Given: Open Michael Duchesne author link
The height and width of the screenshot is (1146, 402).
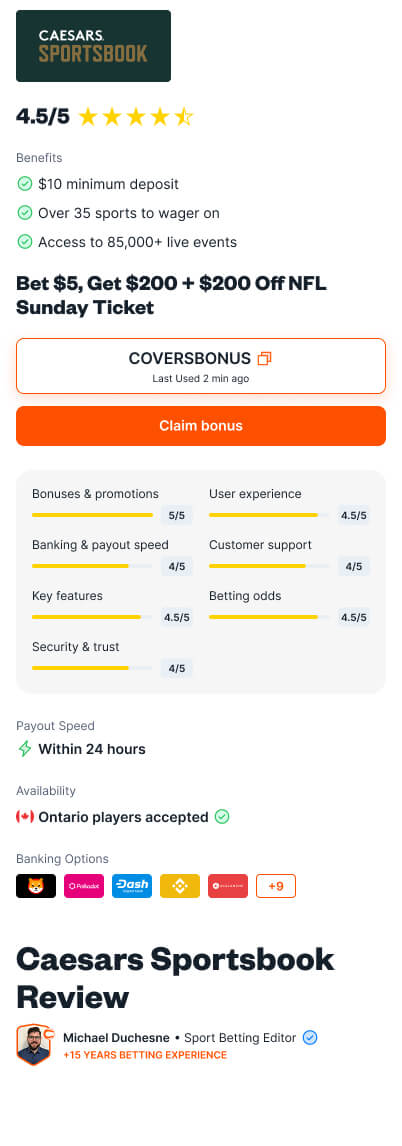Looking at the screenshot, I should coord(116,1038).
